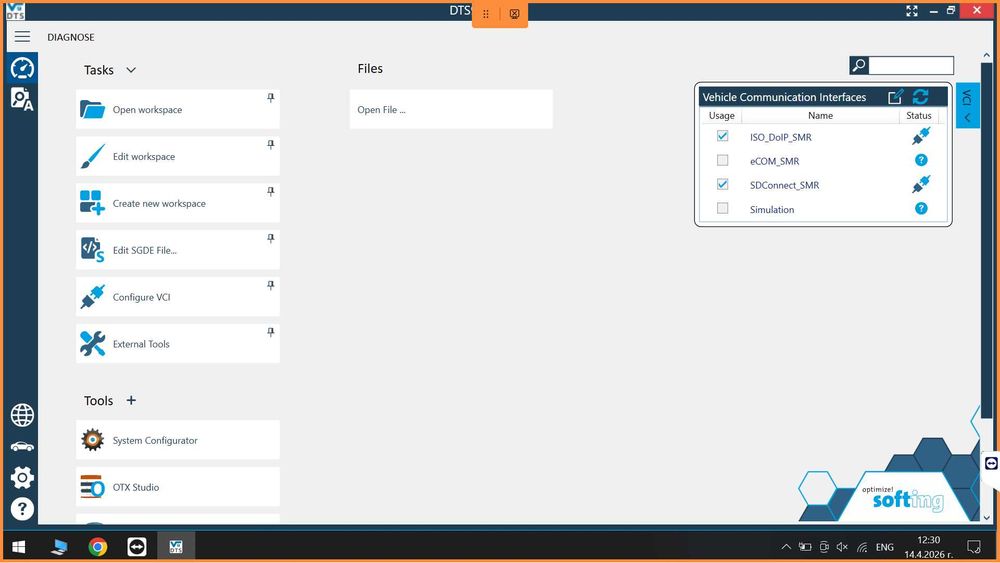Toggle fullscreen mode in title bar
The height and width of the screenshot is (563, 1000).
912,11
